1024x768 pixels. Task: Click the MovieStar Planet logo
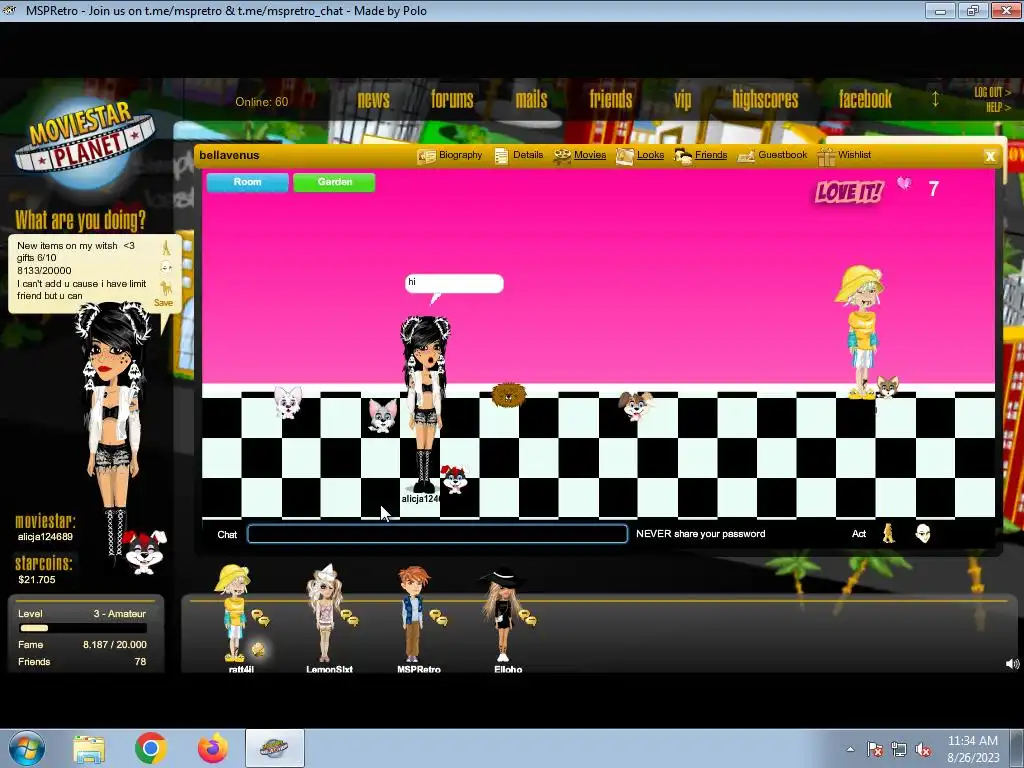[85, 144]
